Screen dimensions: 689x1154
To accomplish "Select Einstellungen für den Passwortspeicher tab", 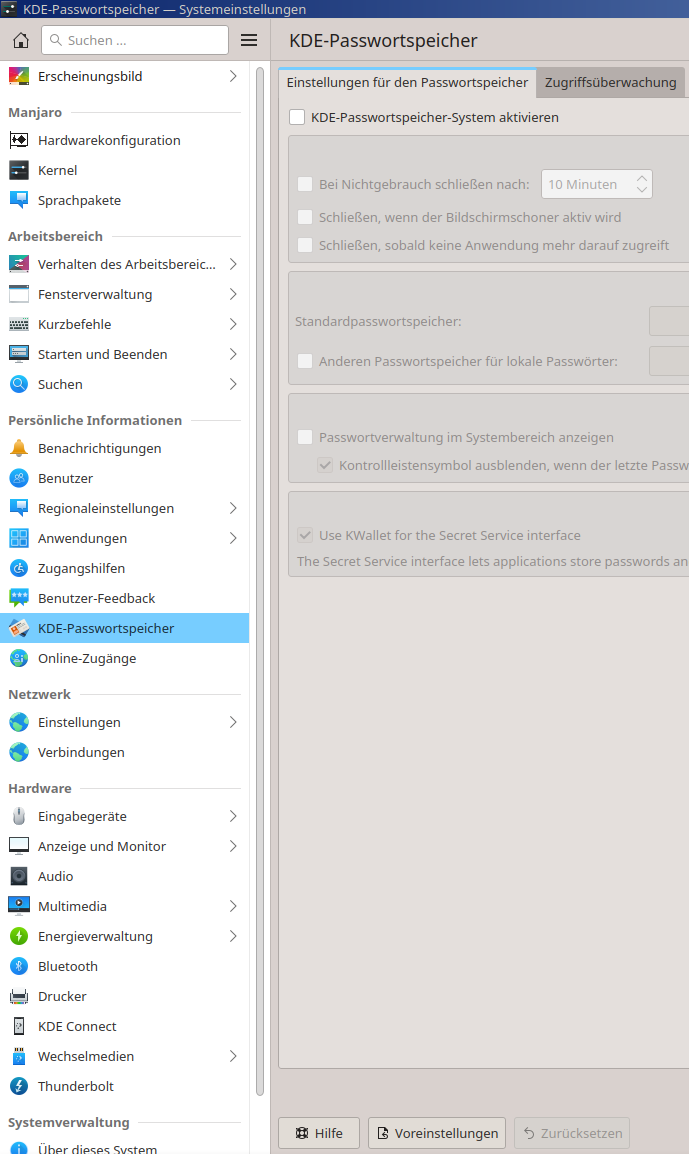I will coord(407,82).
